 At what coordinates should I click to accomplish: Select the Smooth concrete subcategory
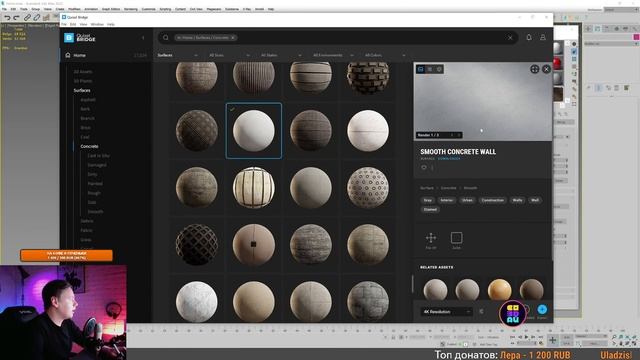point(95,211)
